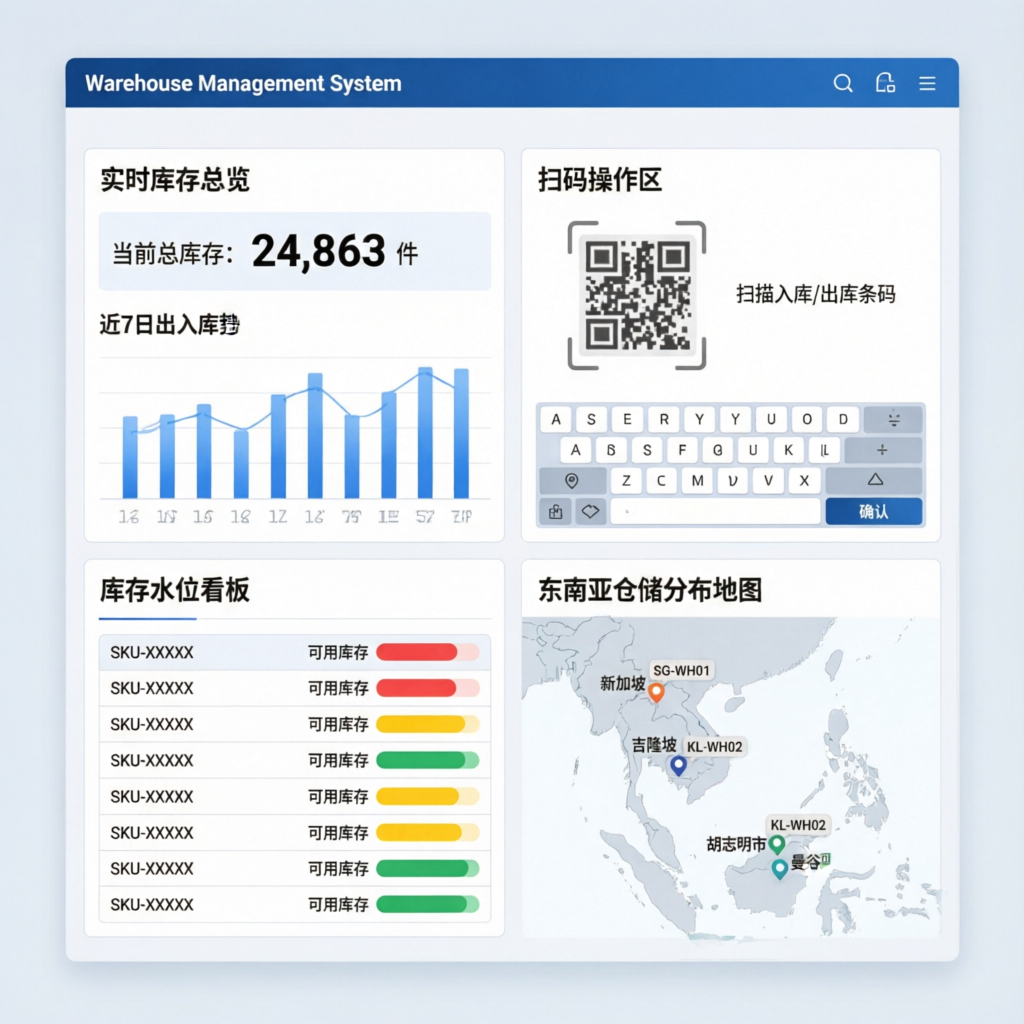Tap the X key
This screenshot has width=1024, height=1024.
(805, 481)
